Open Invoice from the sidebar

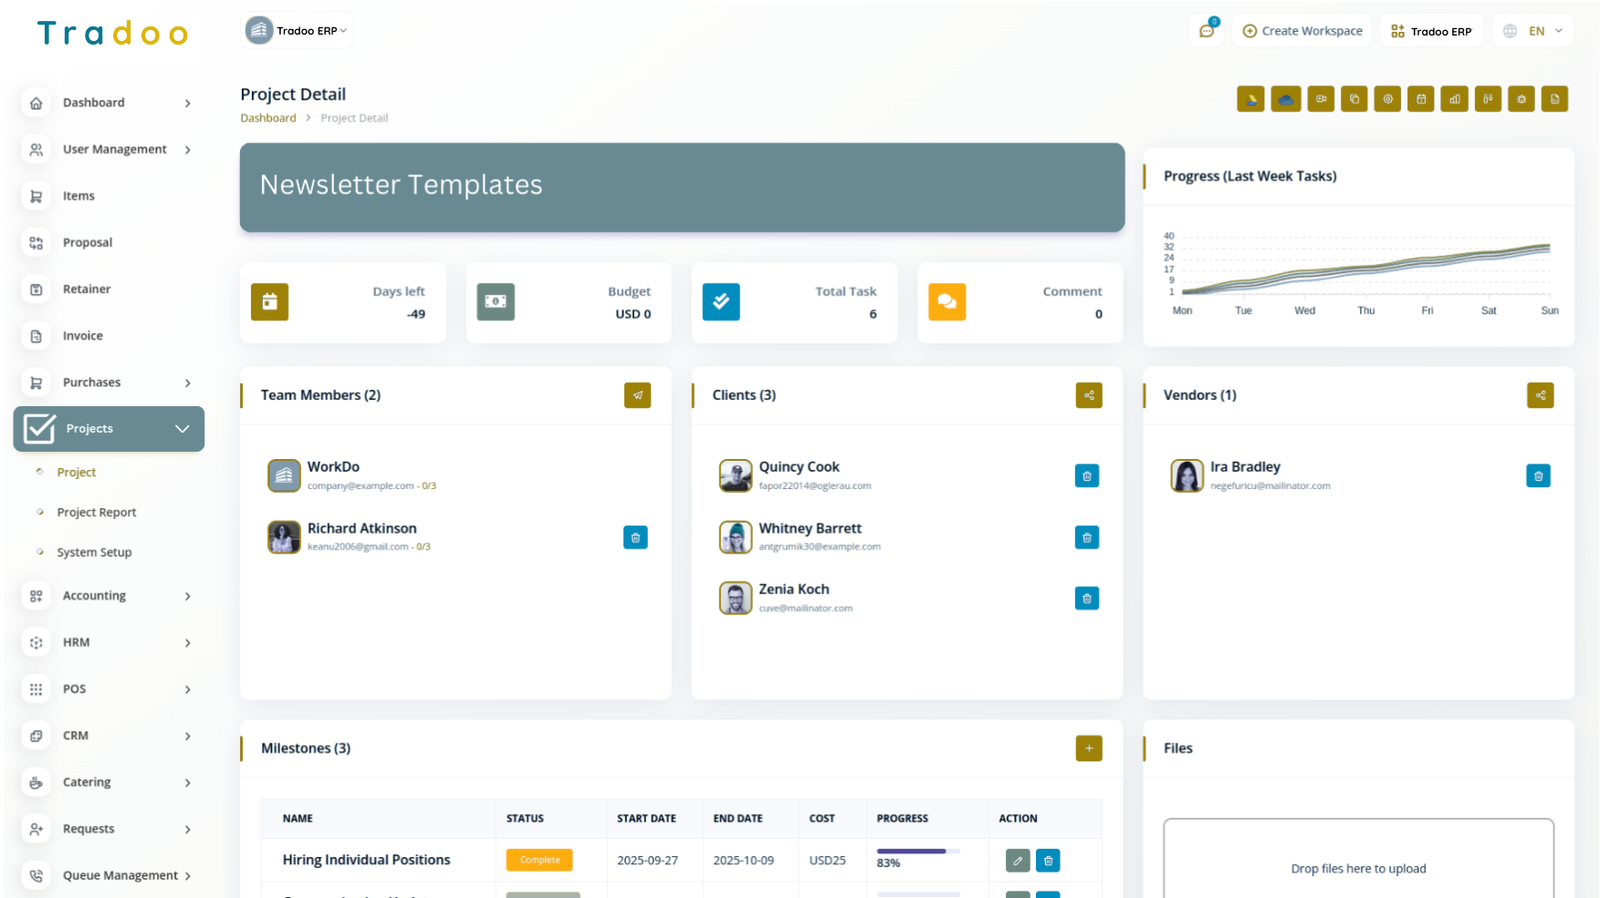pos(82,336)
